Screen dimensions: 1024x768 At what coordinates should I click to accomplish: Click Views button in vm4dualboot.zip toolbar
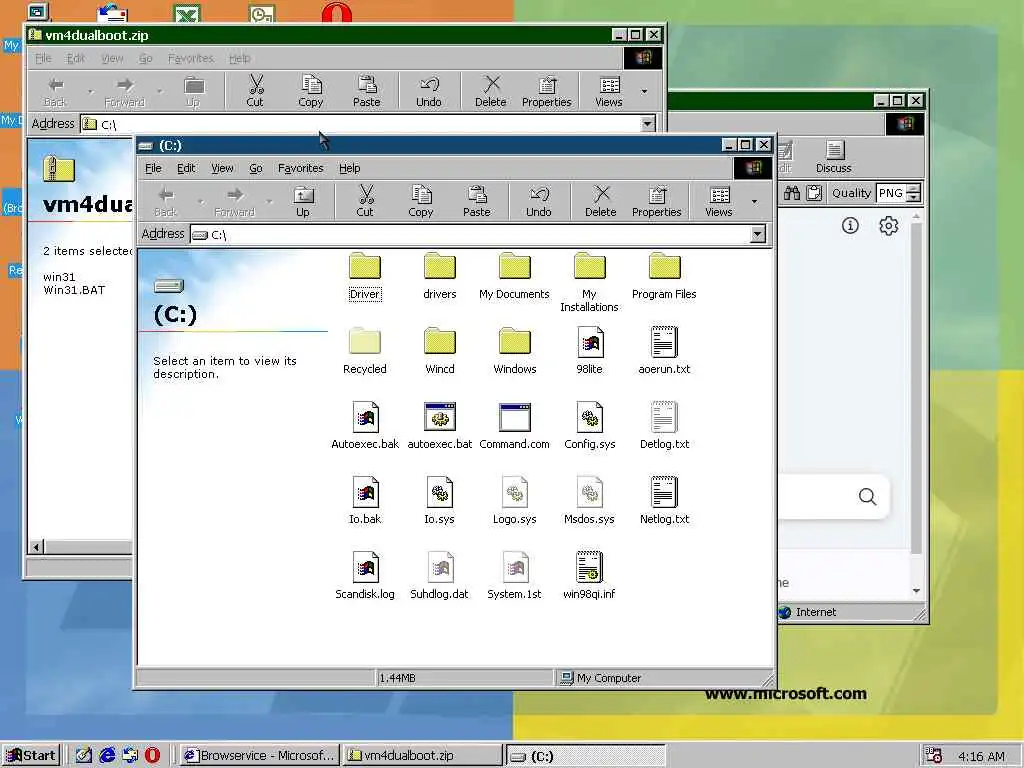[x=609, y=91]
